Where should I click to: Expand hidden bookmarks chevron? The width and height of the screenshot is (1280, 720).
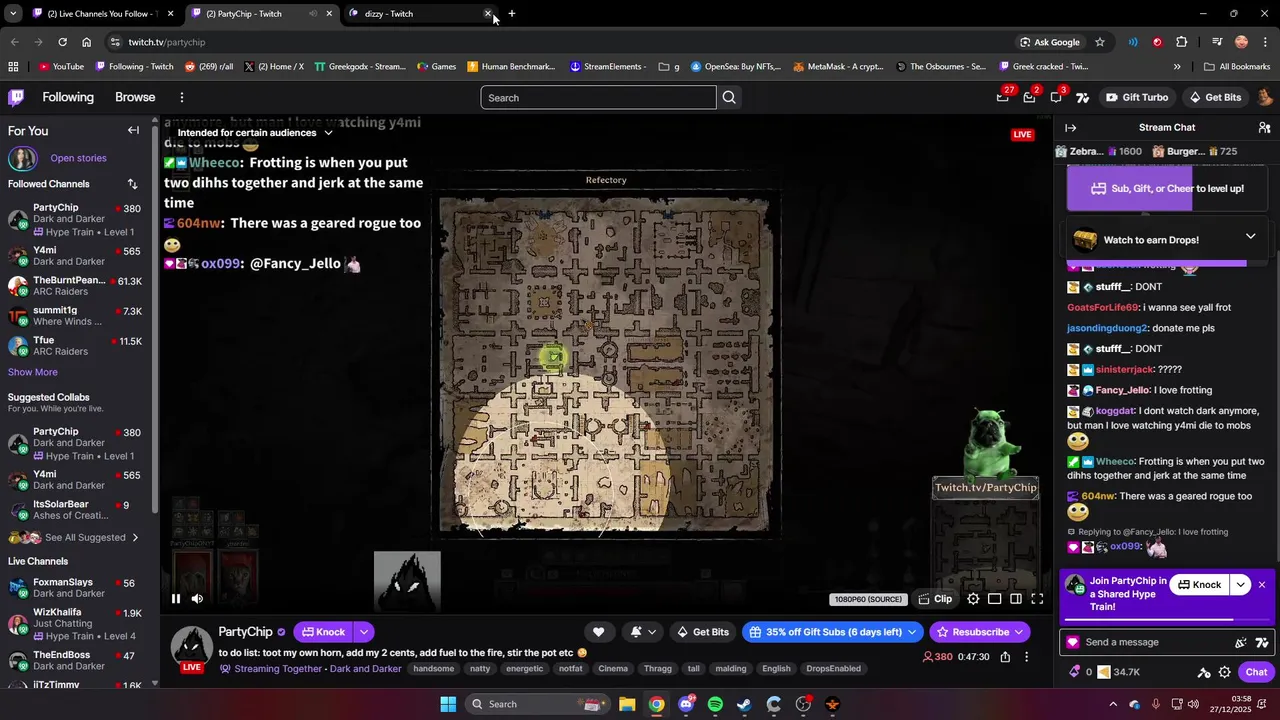click(x=1177, y=67)
